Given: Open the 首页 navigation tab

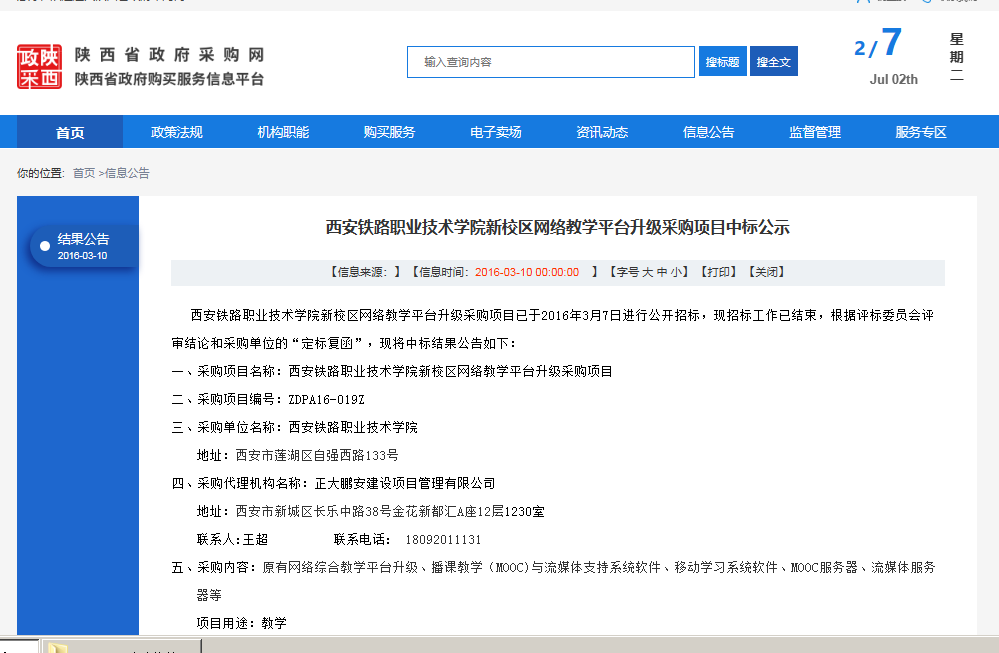Looking at the screenshot, I should click(70, 132).
